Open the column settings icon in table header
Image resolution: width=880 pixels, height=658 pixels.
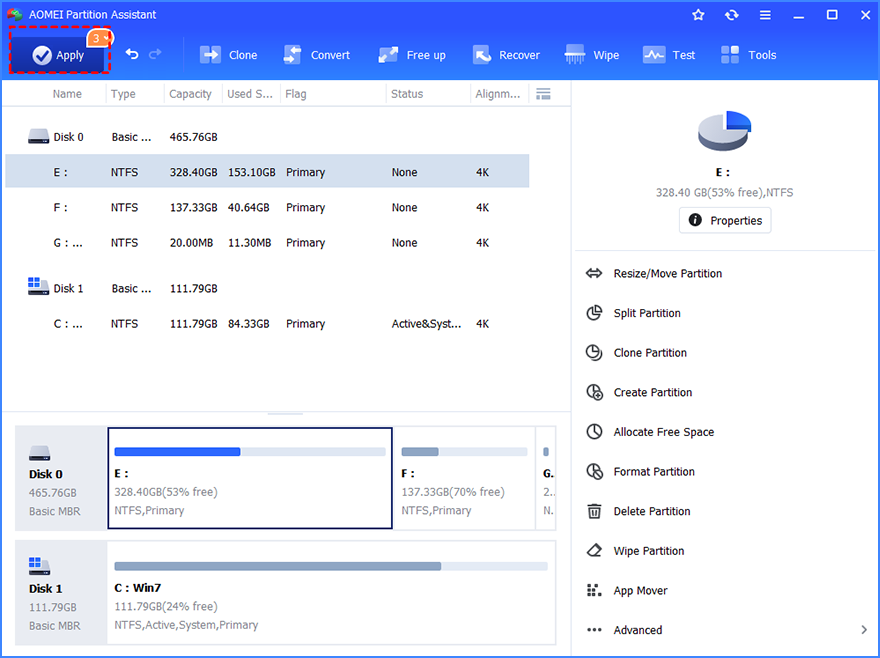click(x=543, y=94)
